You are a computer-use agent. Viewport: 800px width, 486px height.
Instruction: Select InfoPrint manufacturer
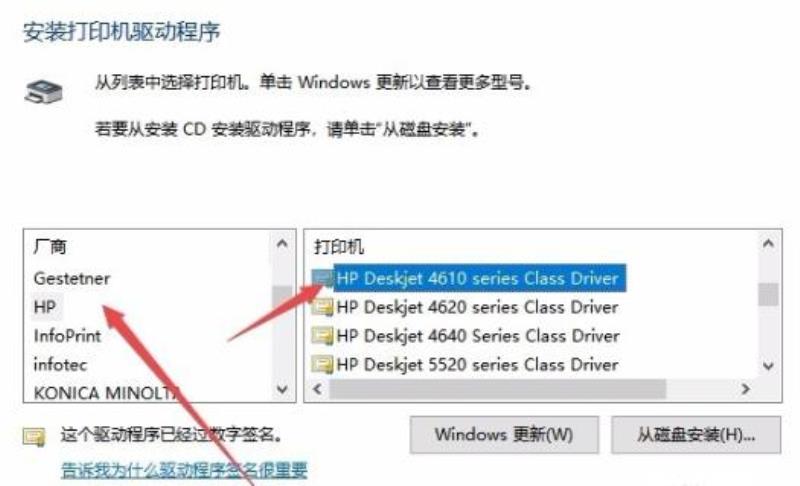pyautogui.click(x=67, y=336)
